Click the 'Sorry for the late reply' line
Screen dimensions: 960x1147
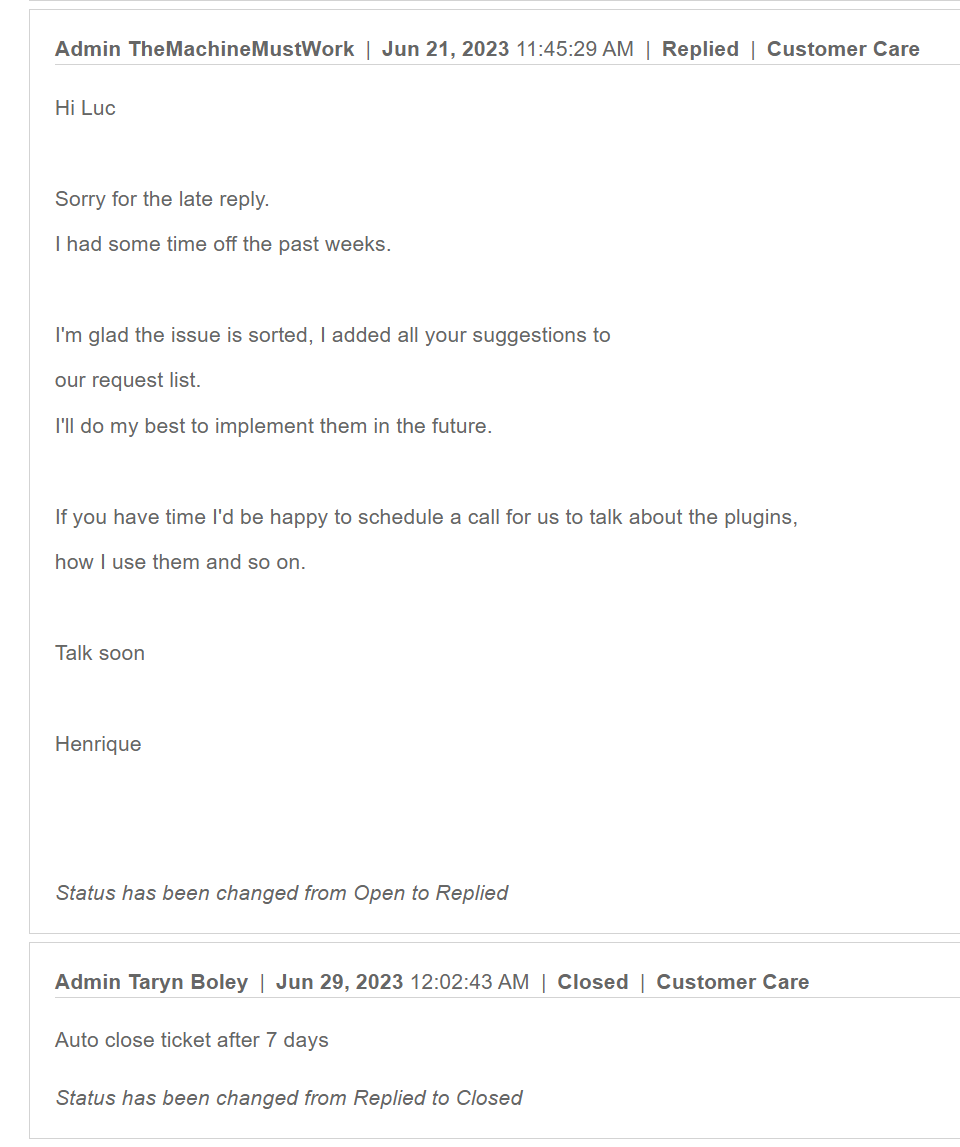coord(162,199)
